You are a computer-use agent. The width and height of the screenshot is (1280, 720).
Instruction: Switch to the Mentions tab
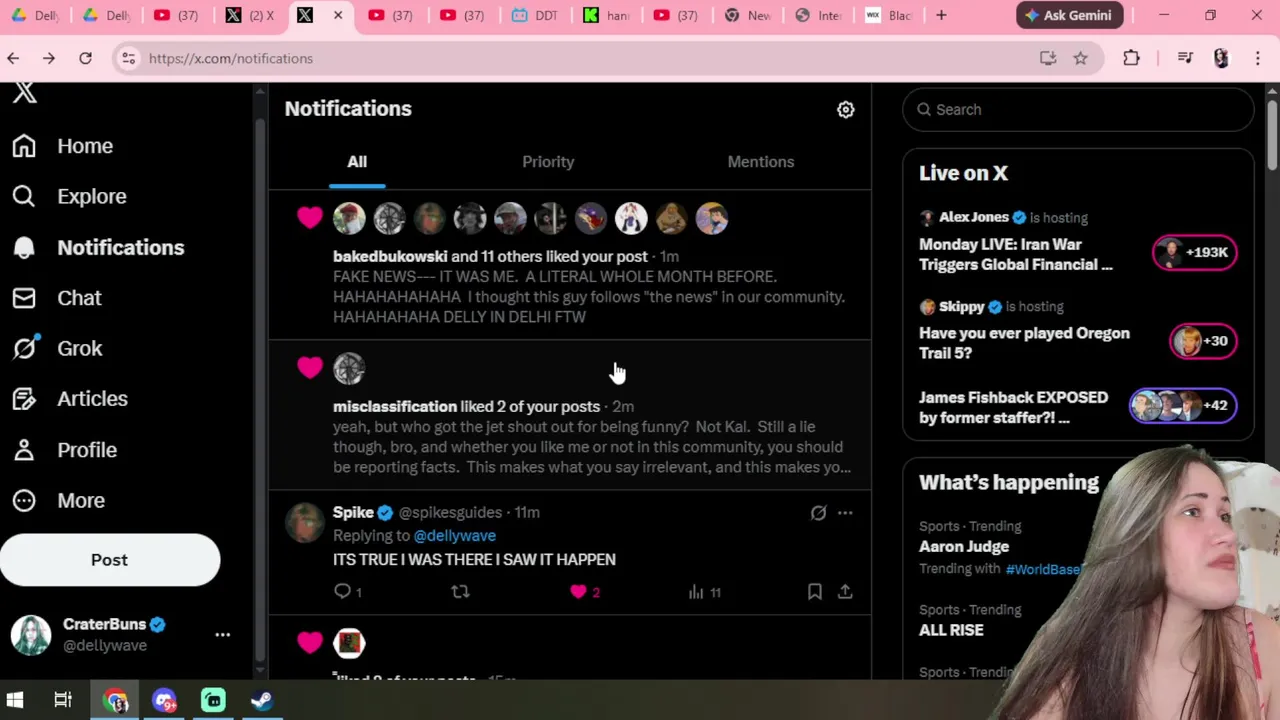click(x=761, y=162)
